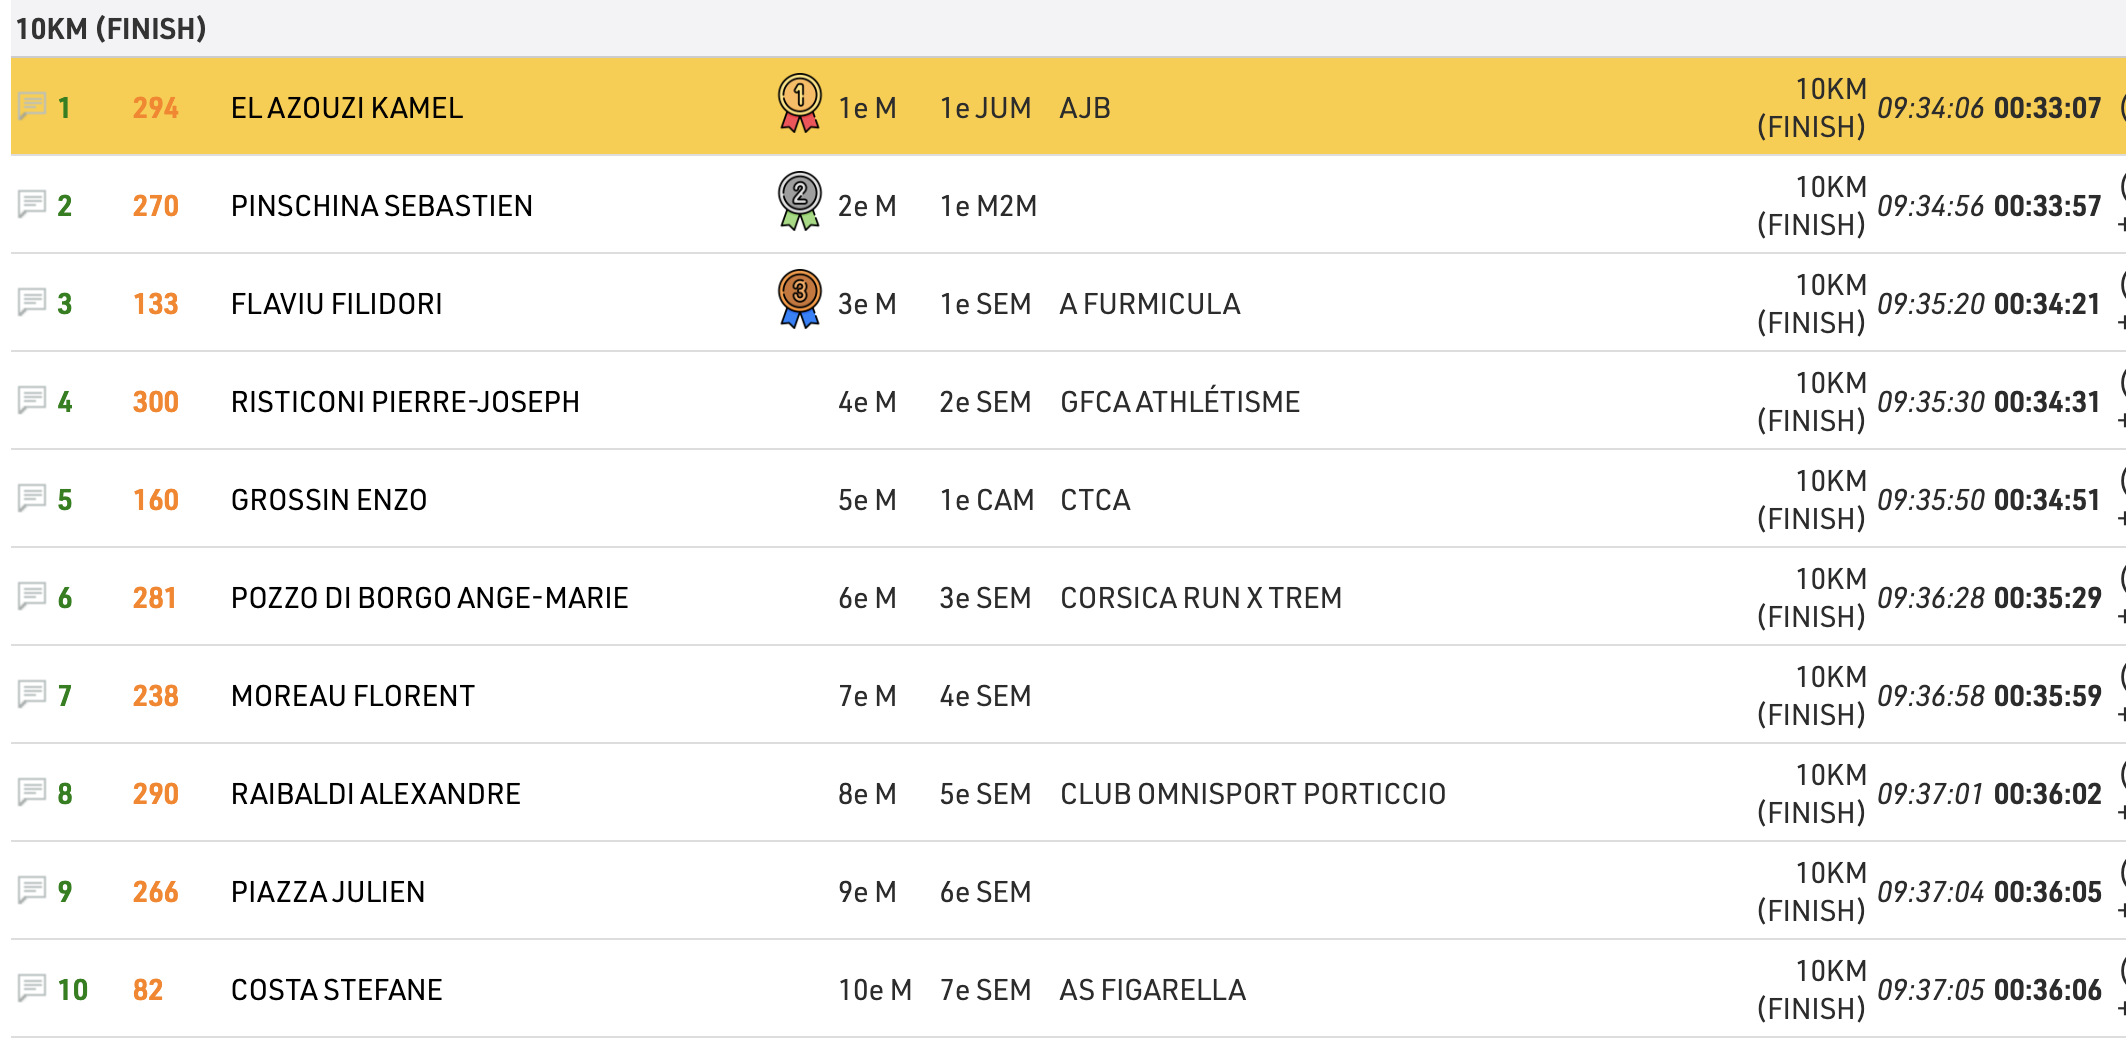Image resolution: width=2126 pixels, height=1040 pixels.
Task: Click comment bubble next to Grossin Enzo
Action: tap(32, 498)
